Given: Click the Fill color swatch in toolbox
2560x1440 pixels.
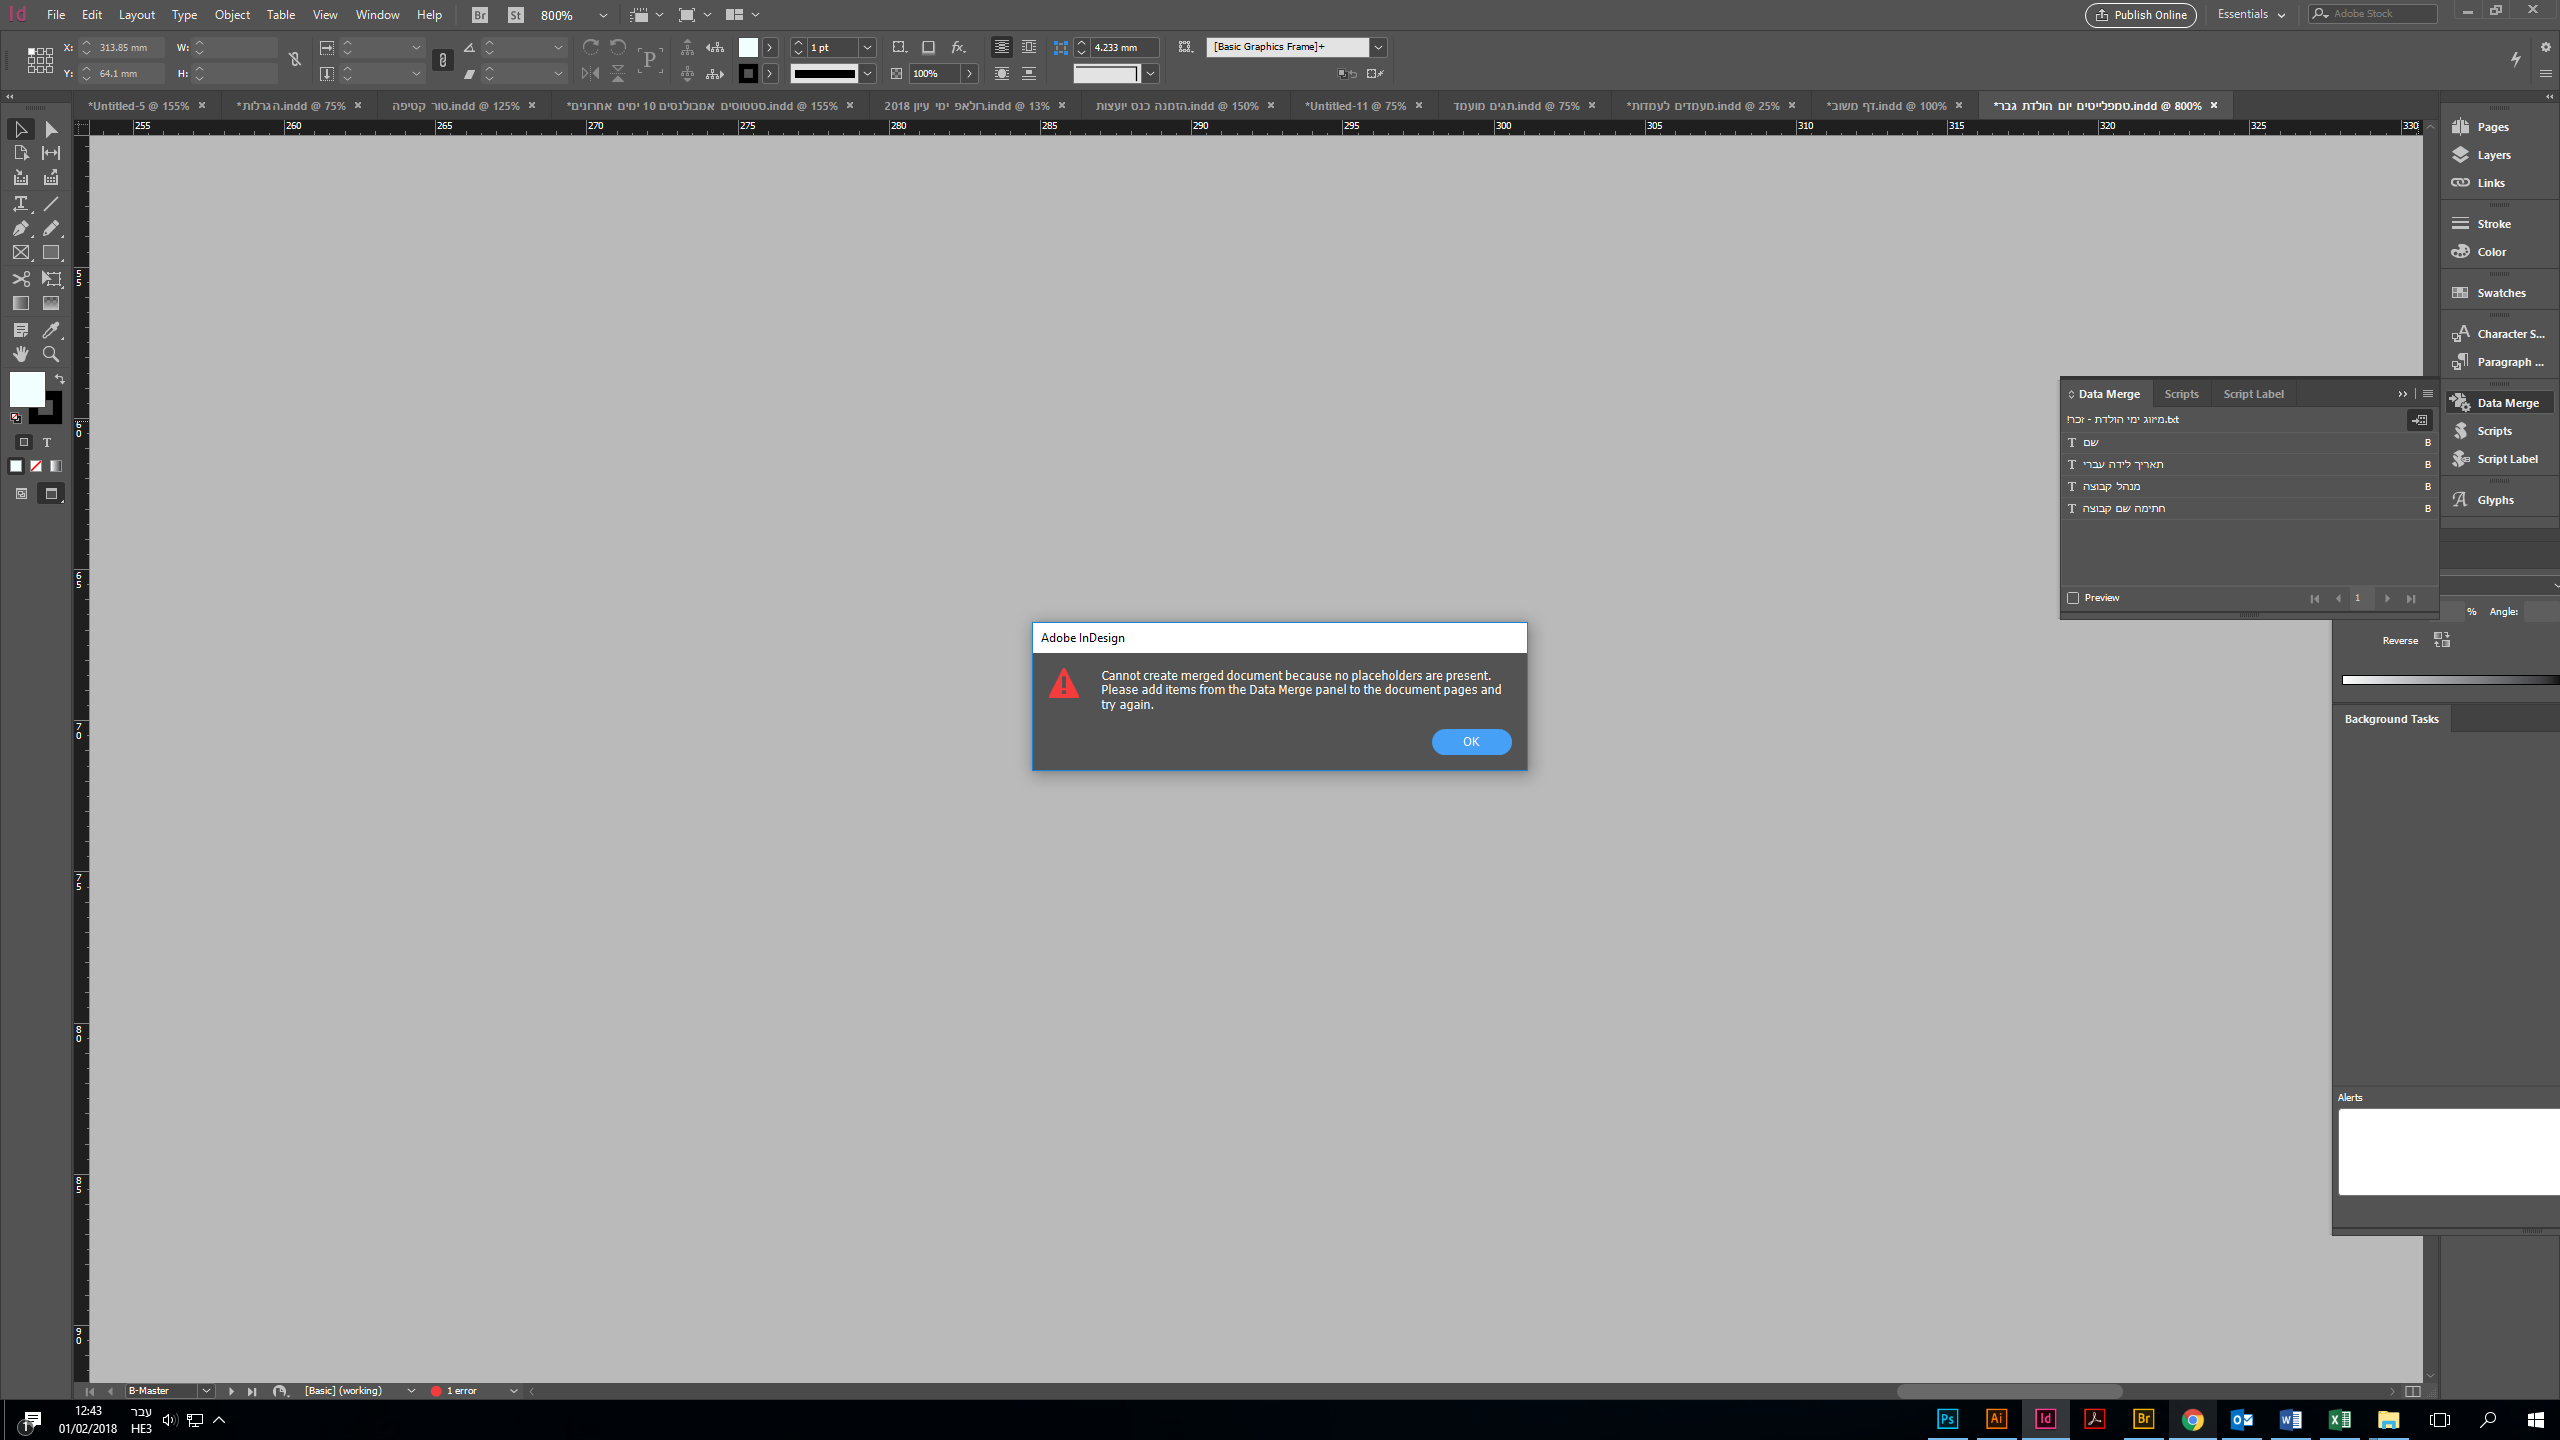Looking at the screenshot, I should tap(26, 388).
